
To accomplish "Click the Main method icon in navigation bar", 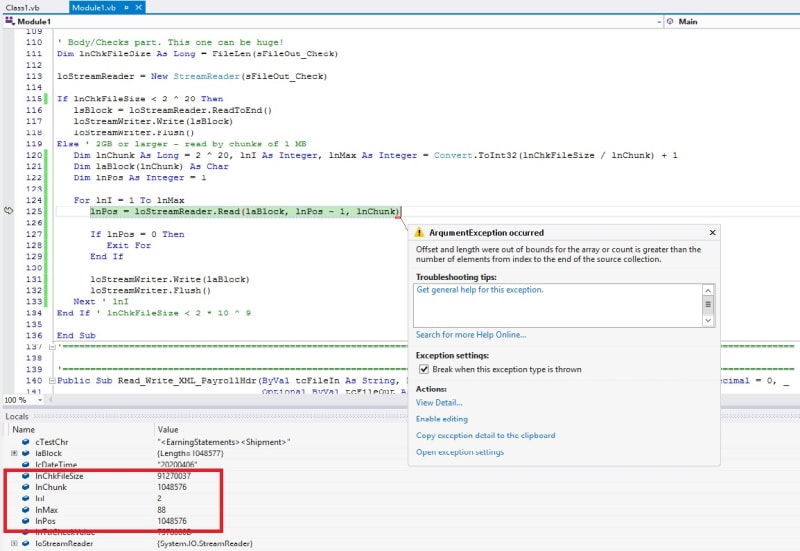I will pos(670,21).
